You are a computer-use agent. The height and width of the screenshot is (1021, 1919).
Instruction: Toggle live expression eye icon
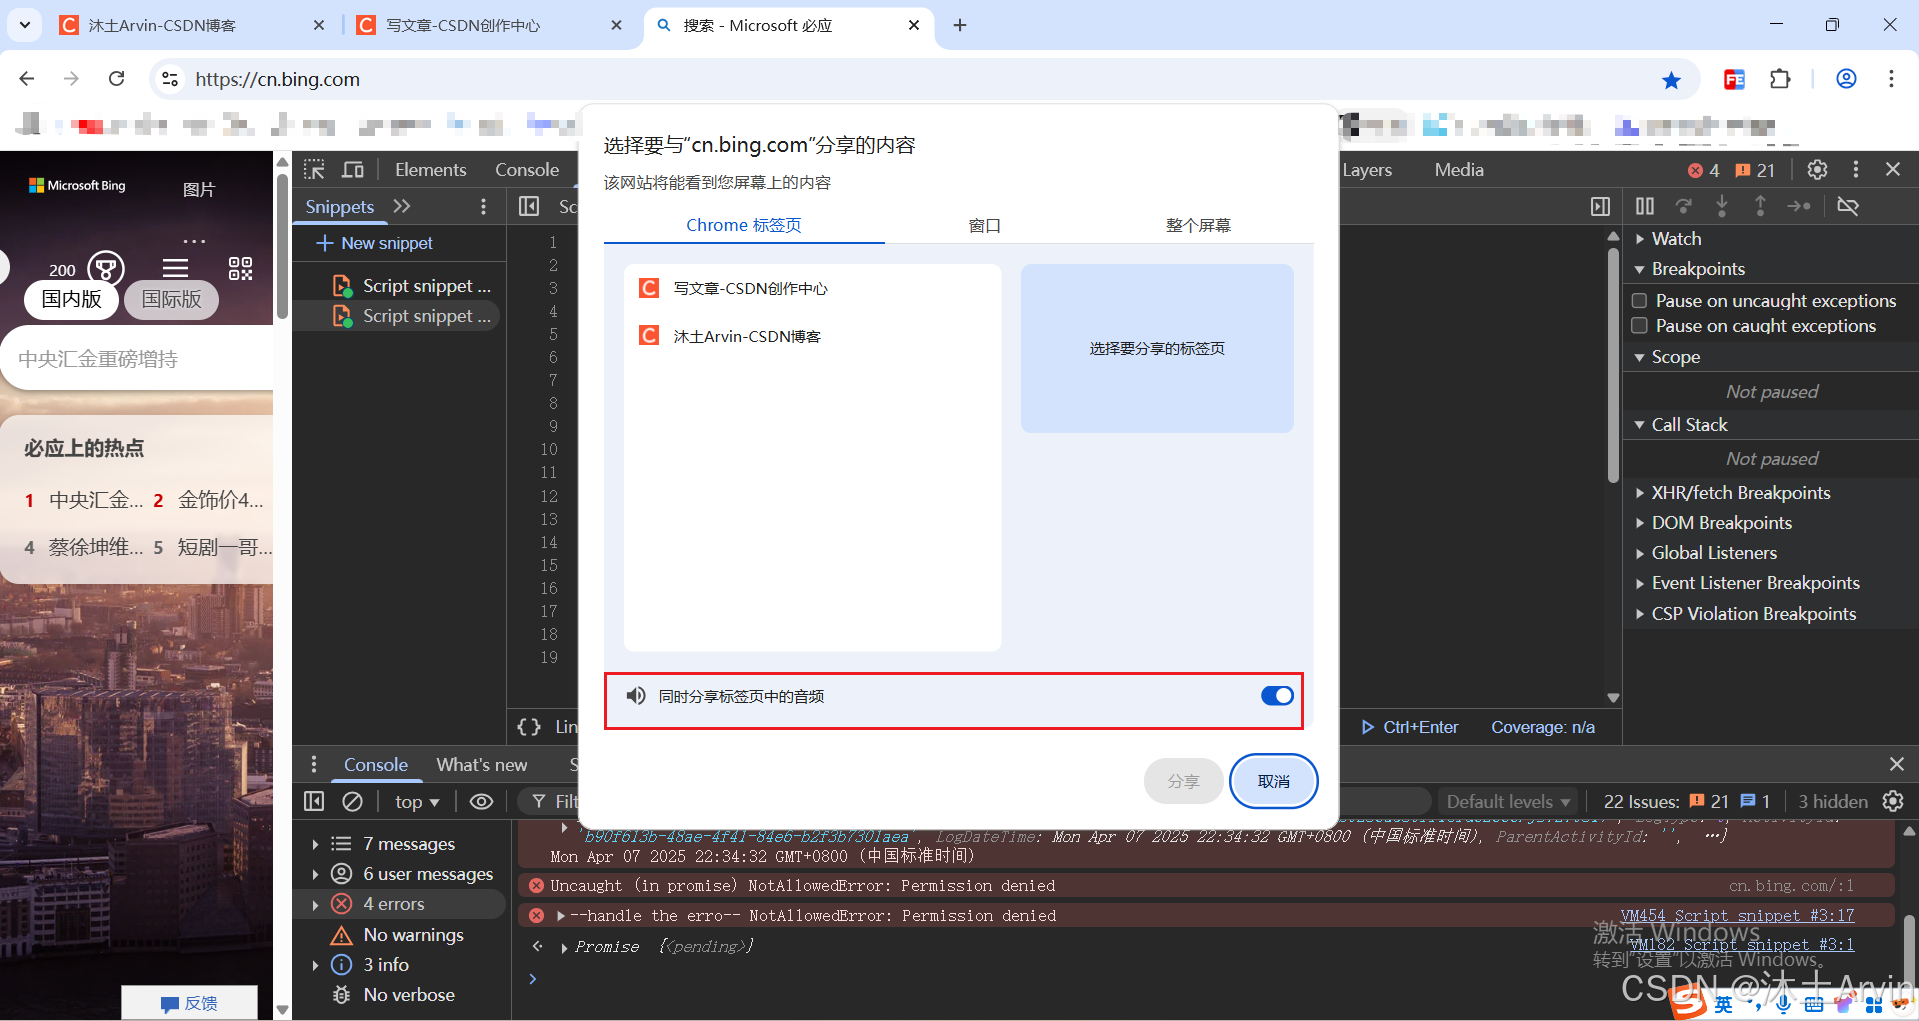click(481, 801)
